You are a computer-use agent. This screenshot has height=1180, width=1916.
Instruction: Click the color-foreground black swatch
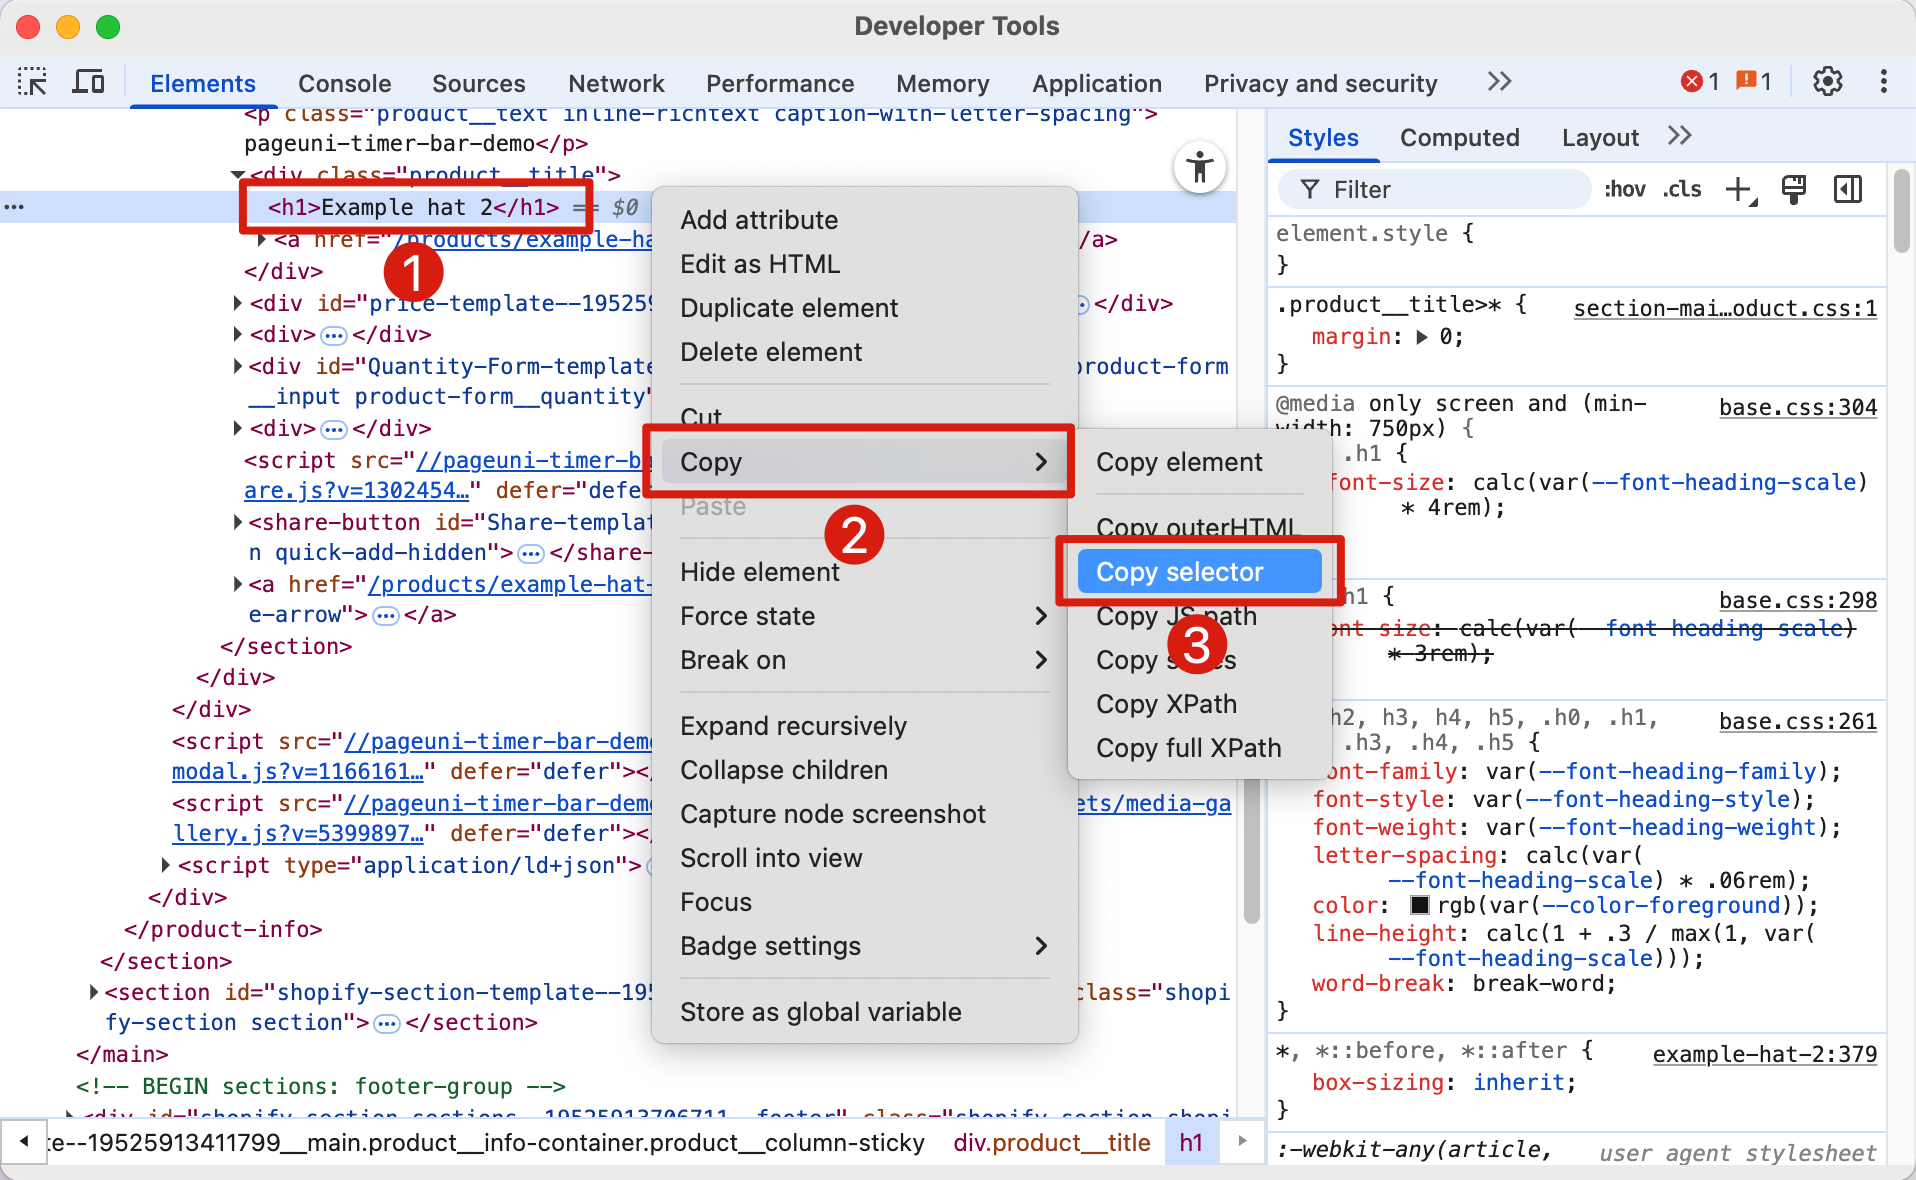[1420, 906]
